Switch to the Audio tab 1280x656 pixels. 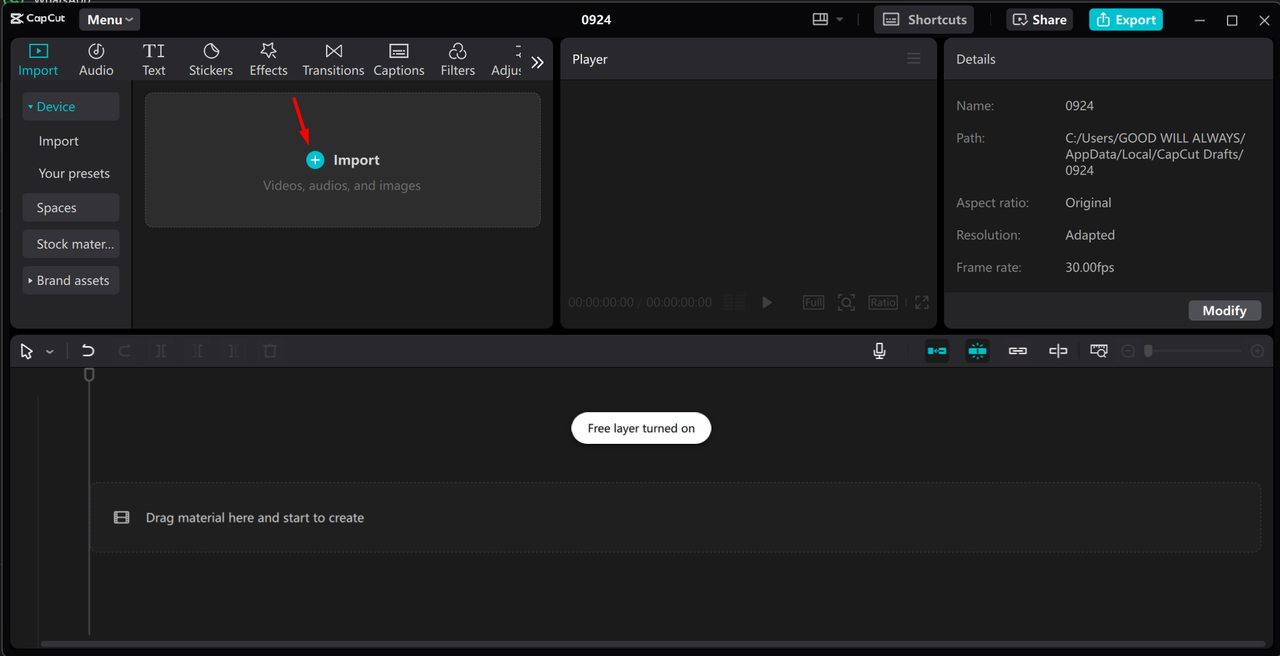pos(96,60)
